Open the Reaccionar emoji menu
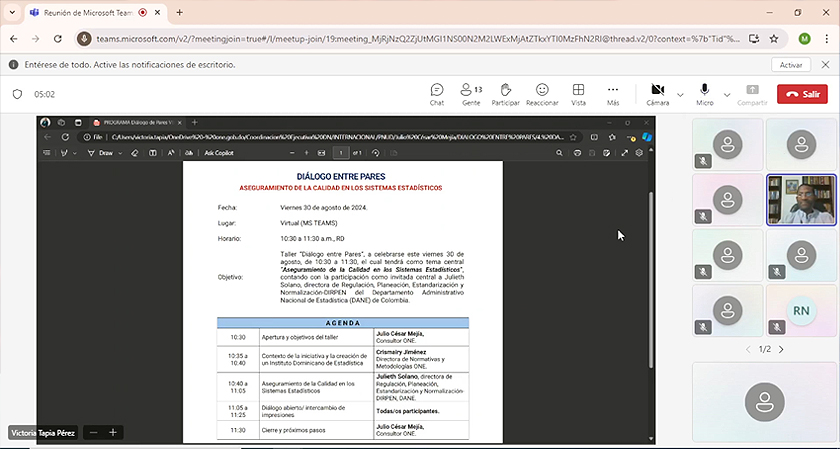Image resolution: width=840 pixels, height=449 pixels. [542, 94]
